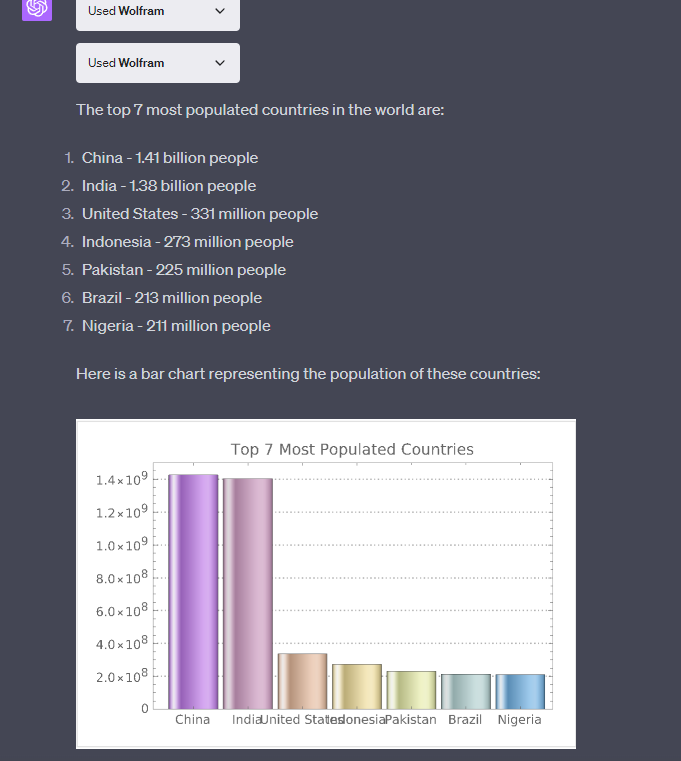
Task: Select the pink India bar in the chart
Action: click(248, 592)
